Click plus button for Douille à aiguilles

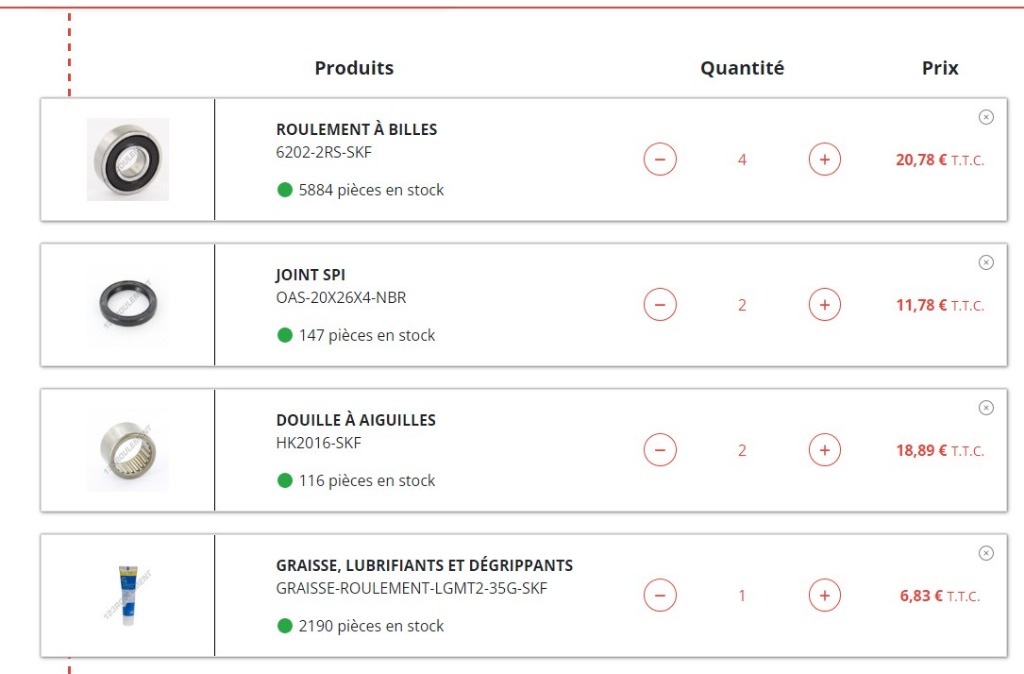(x=824, y=450)
